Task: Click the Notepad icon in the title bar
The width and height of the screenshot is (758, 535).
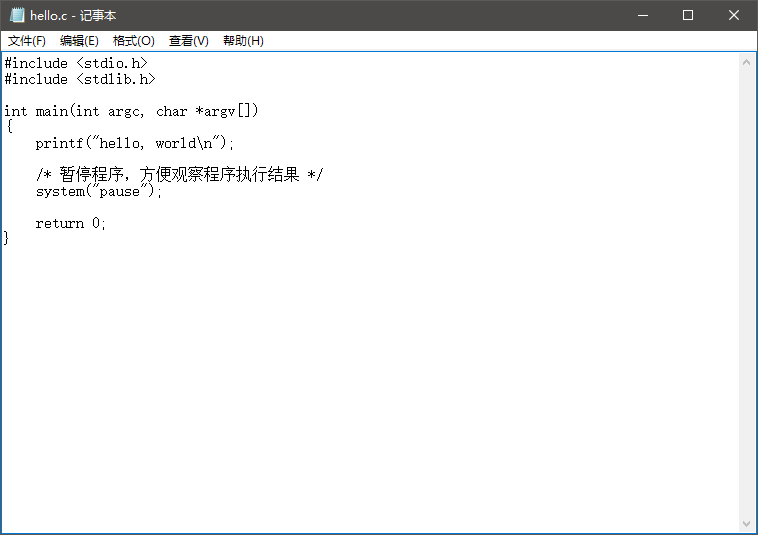Action: pyautogui.click(x=17, y=15)
